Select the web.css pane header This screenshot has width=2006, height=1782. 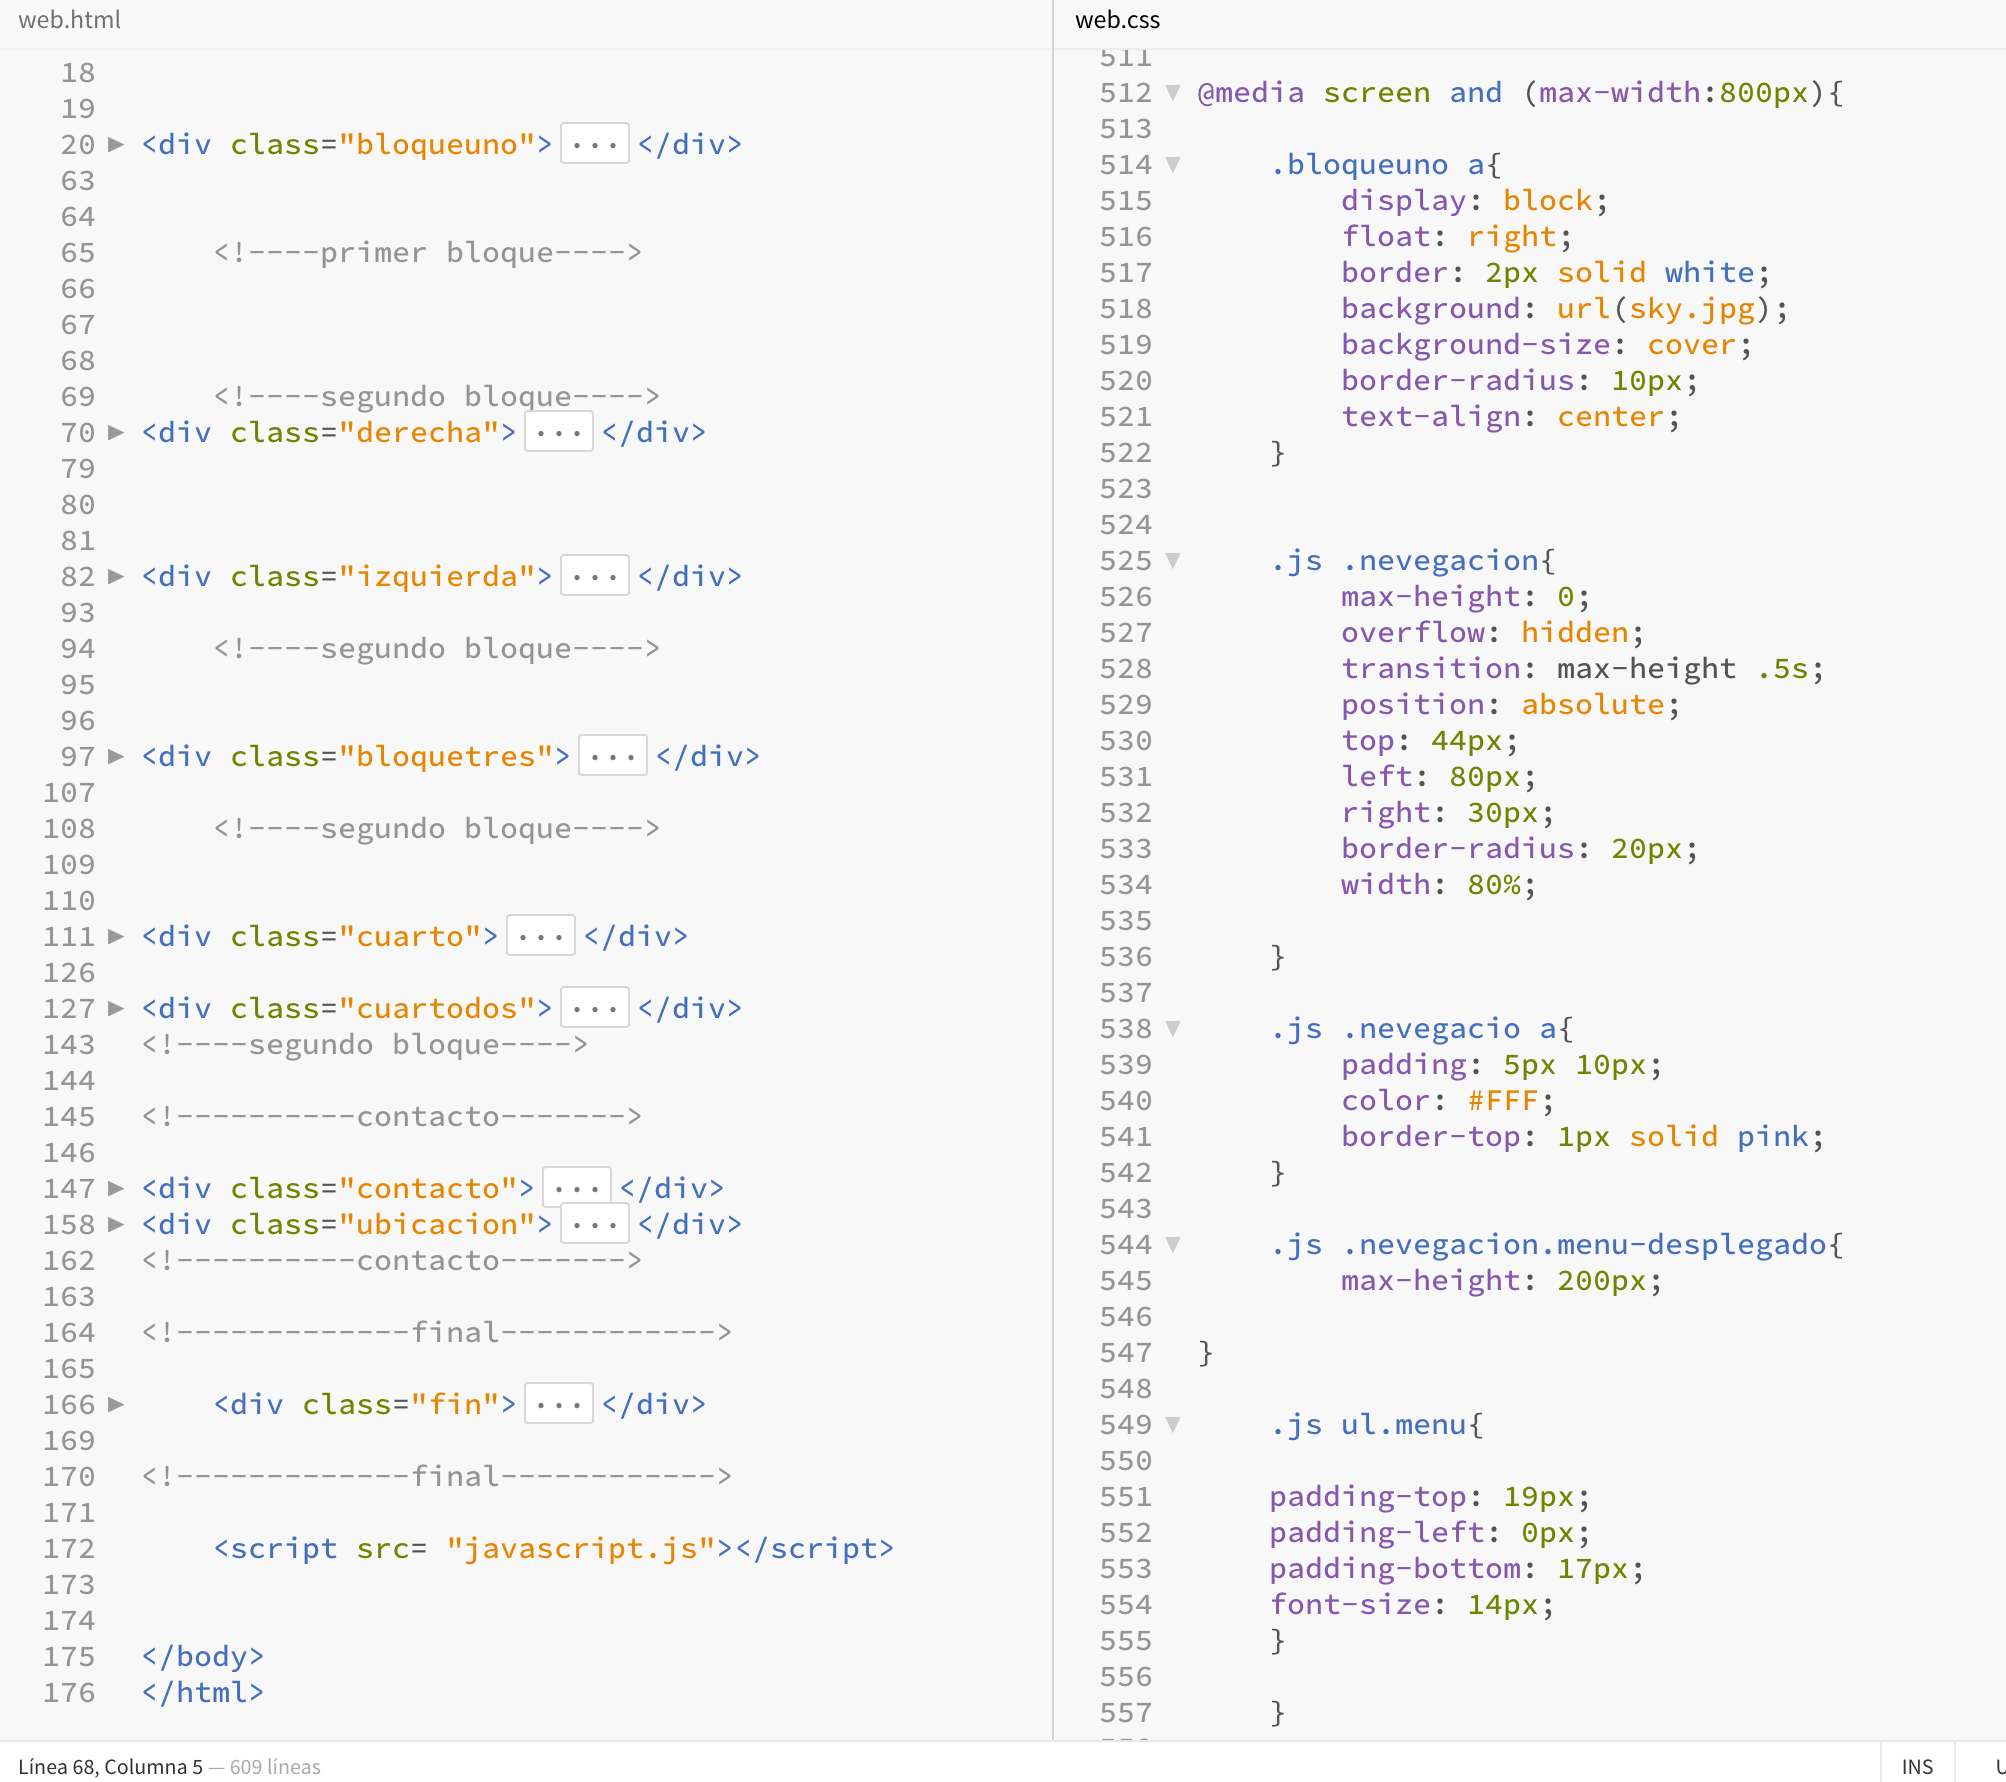(x=1117, y=20)
